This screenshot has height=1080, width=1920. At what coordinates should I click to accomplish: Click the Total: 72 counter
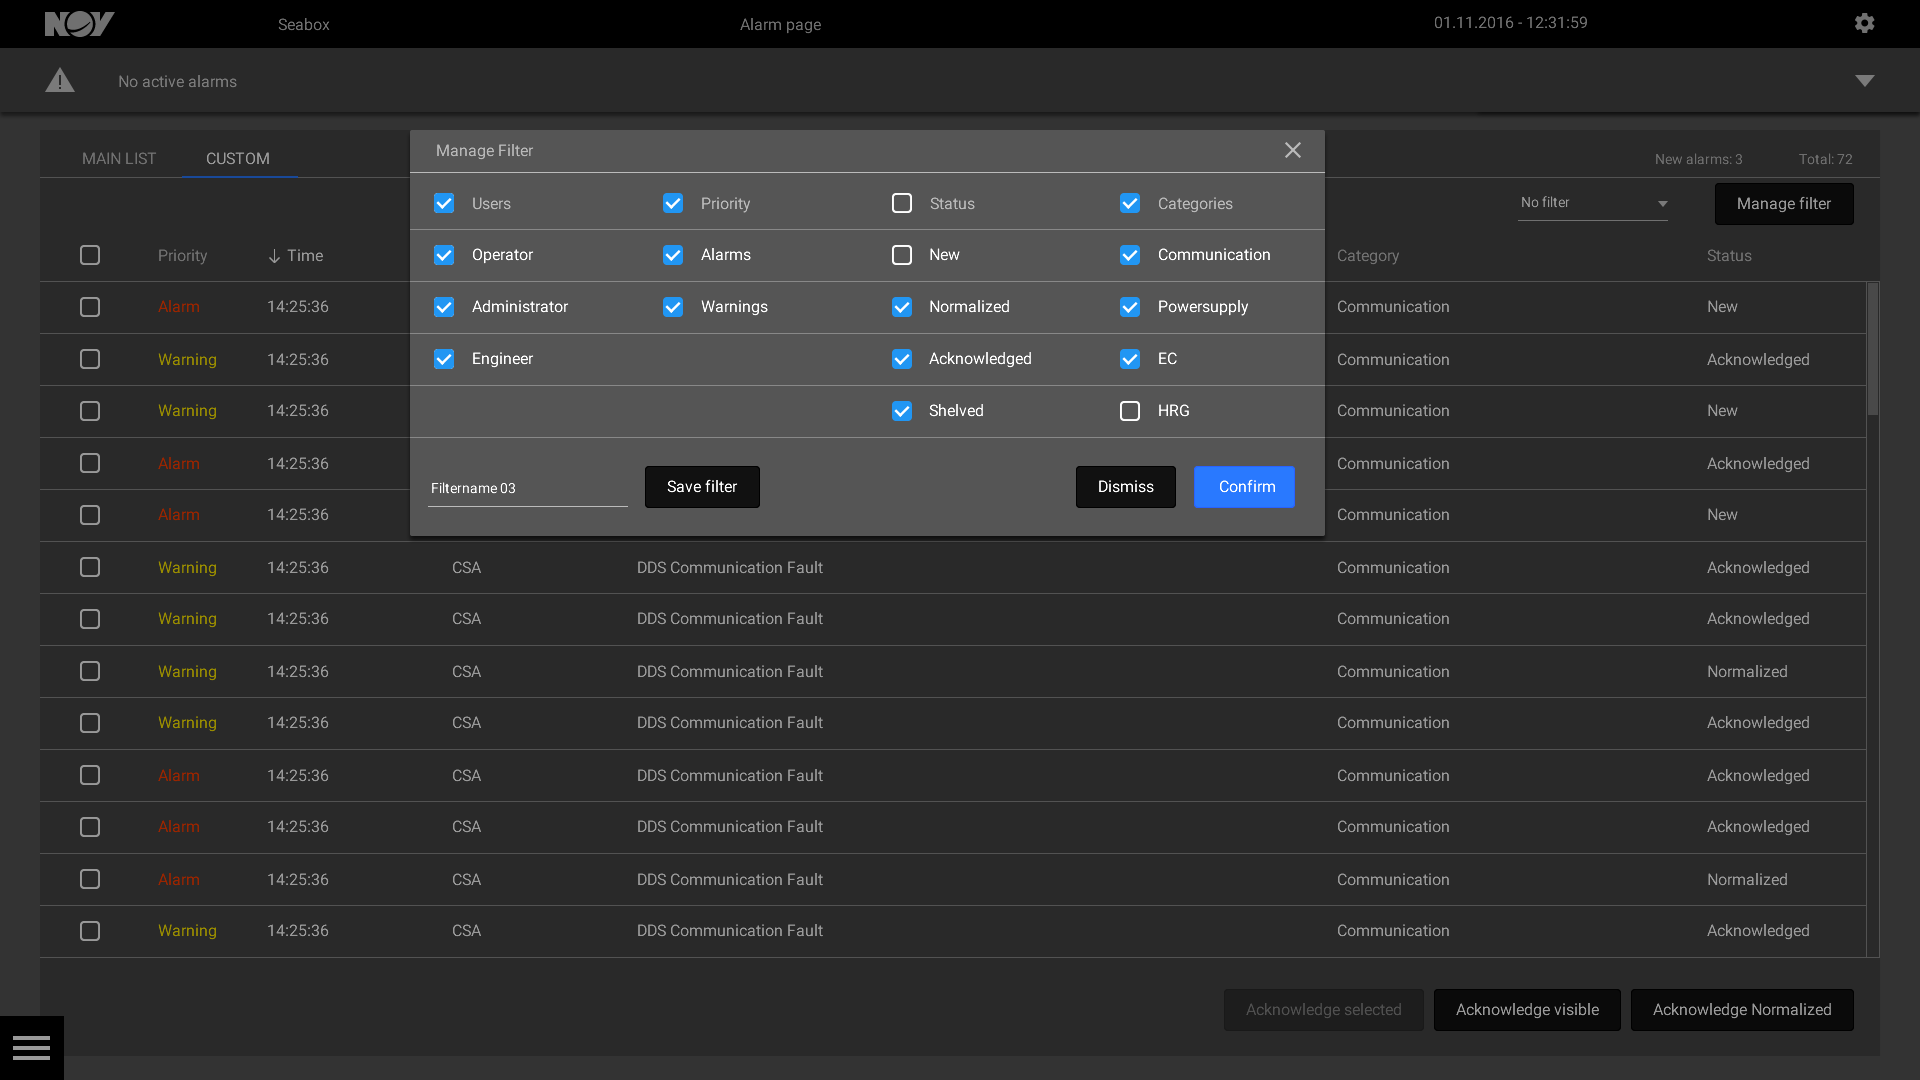(x=1825, y=159)
